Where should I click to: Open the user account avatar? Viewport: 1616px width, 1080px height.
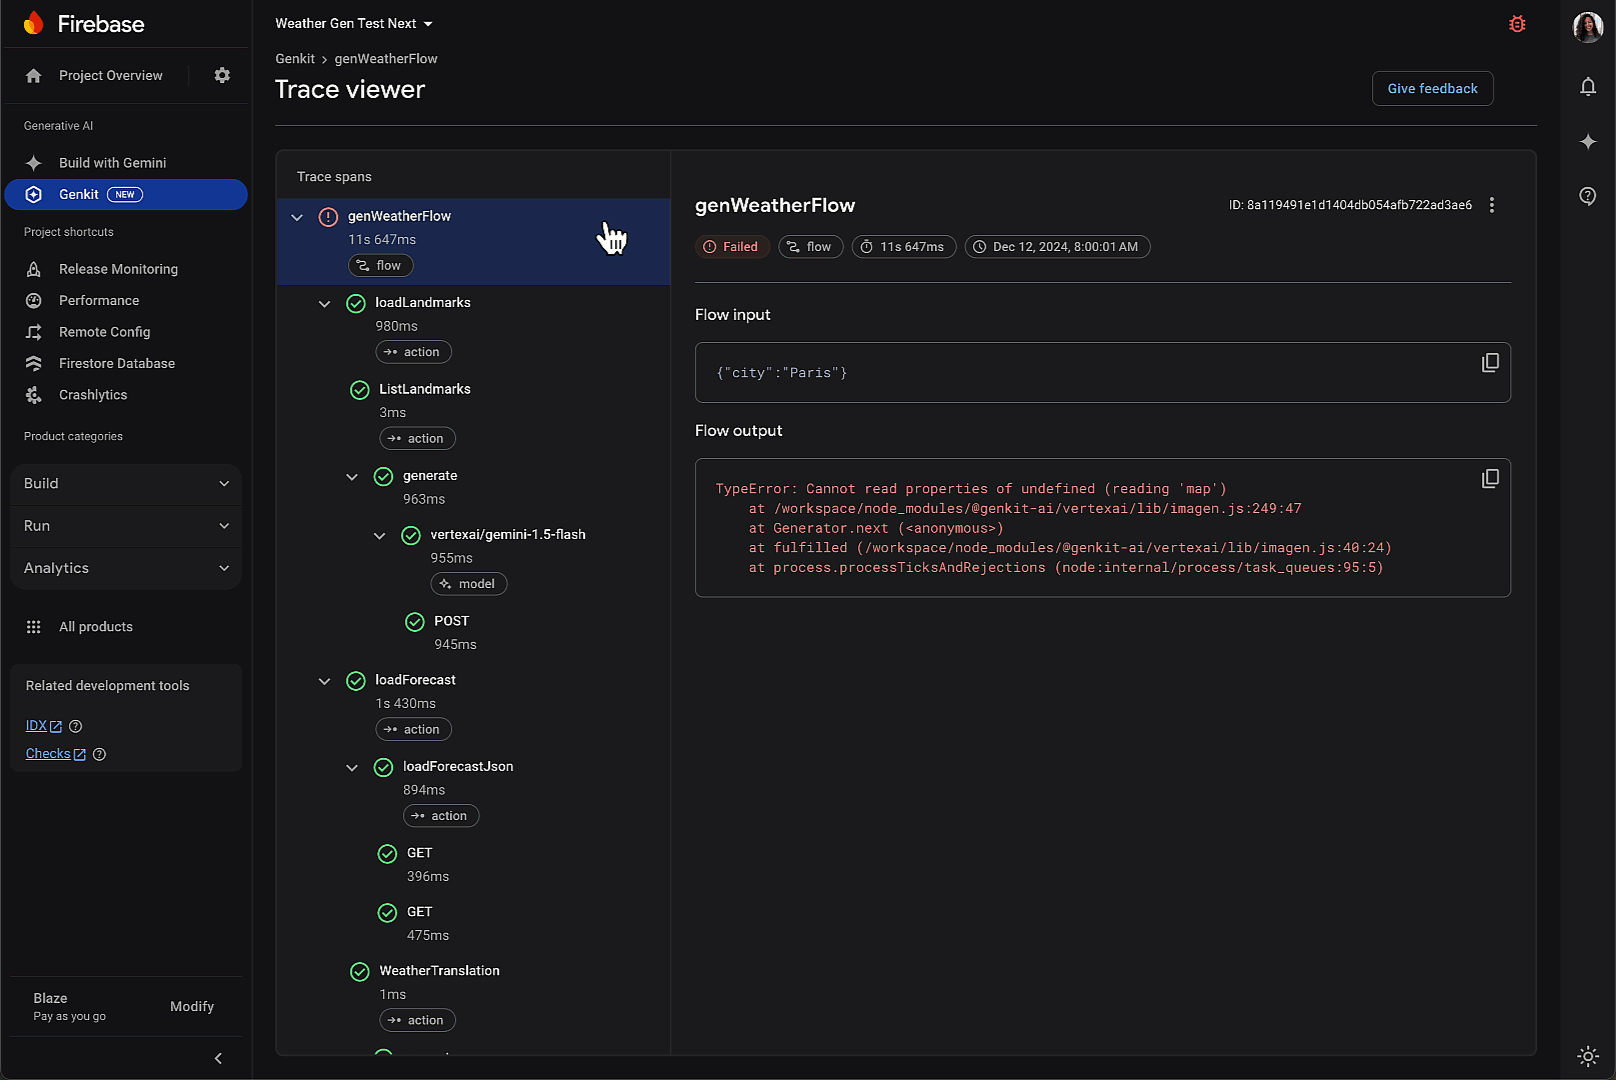(x=1588, y=27)
